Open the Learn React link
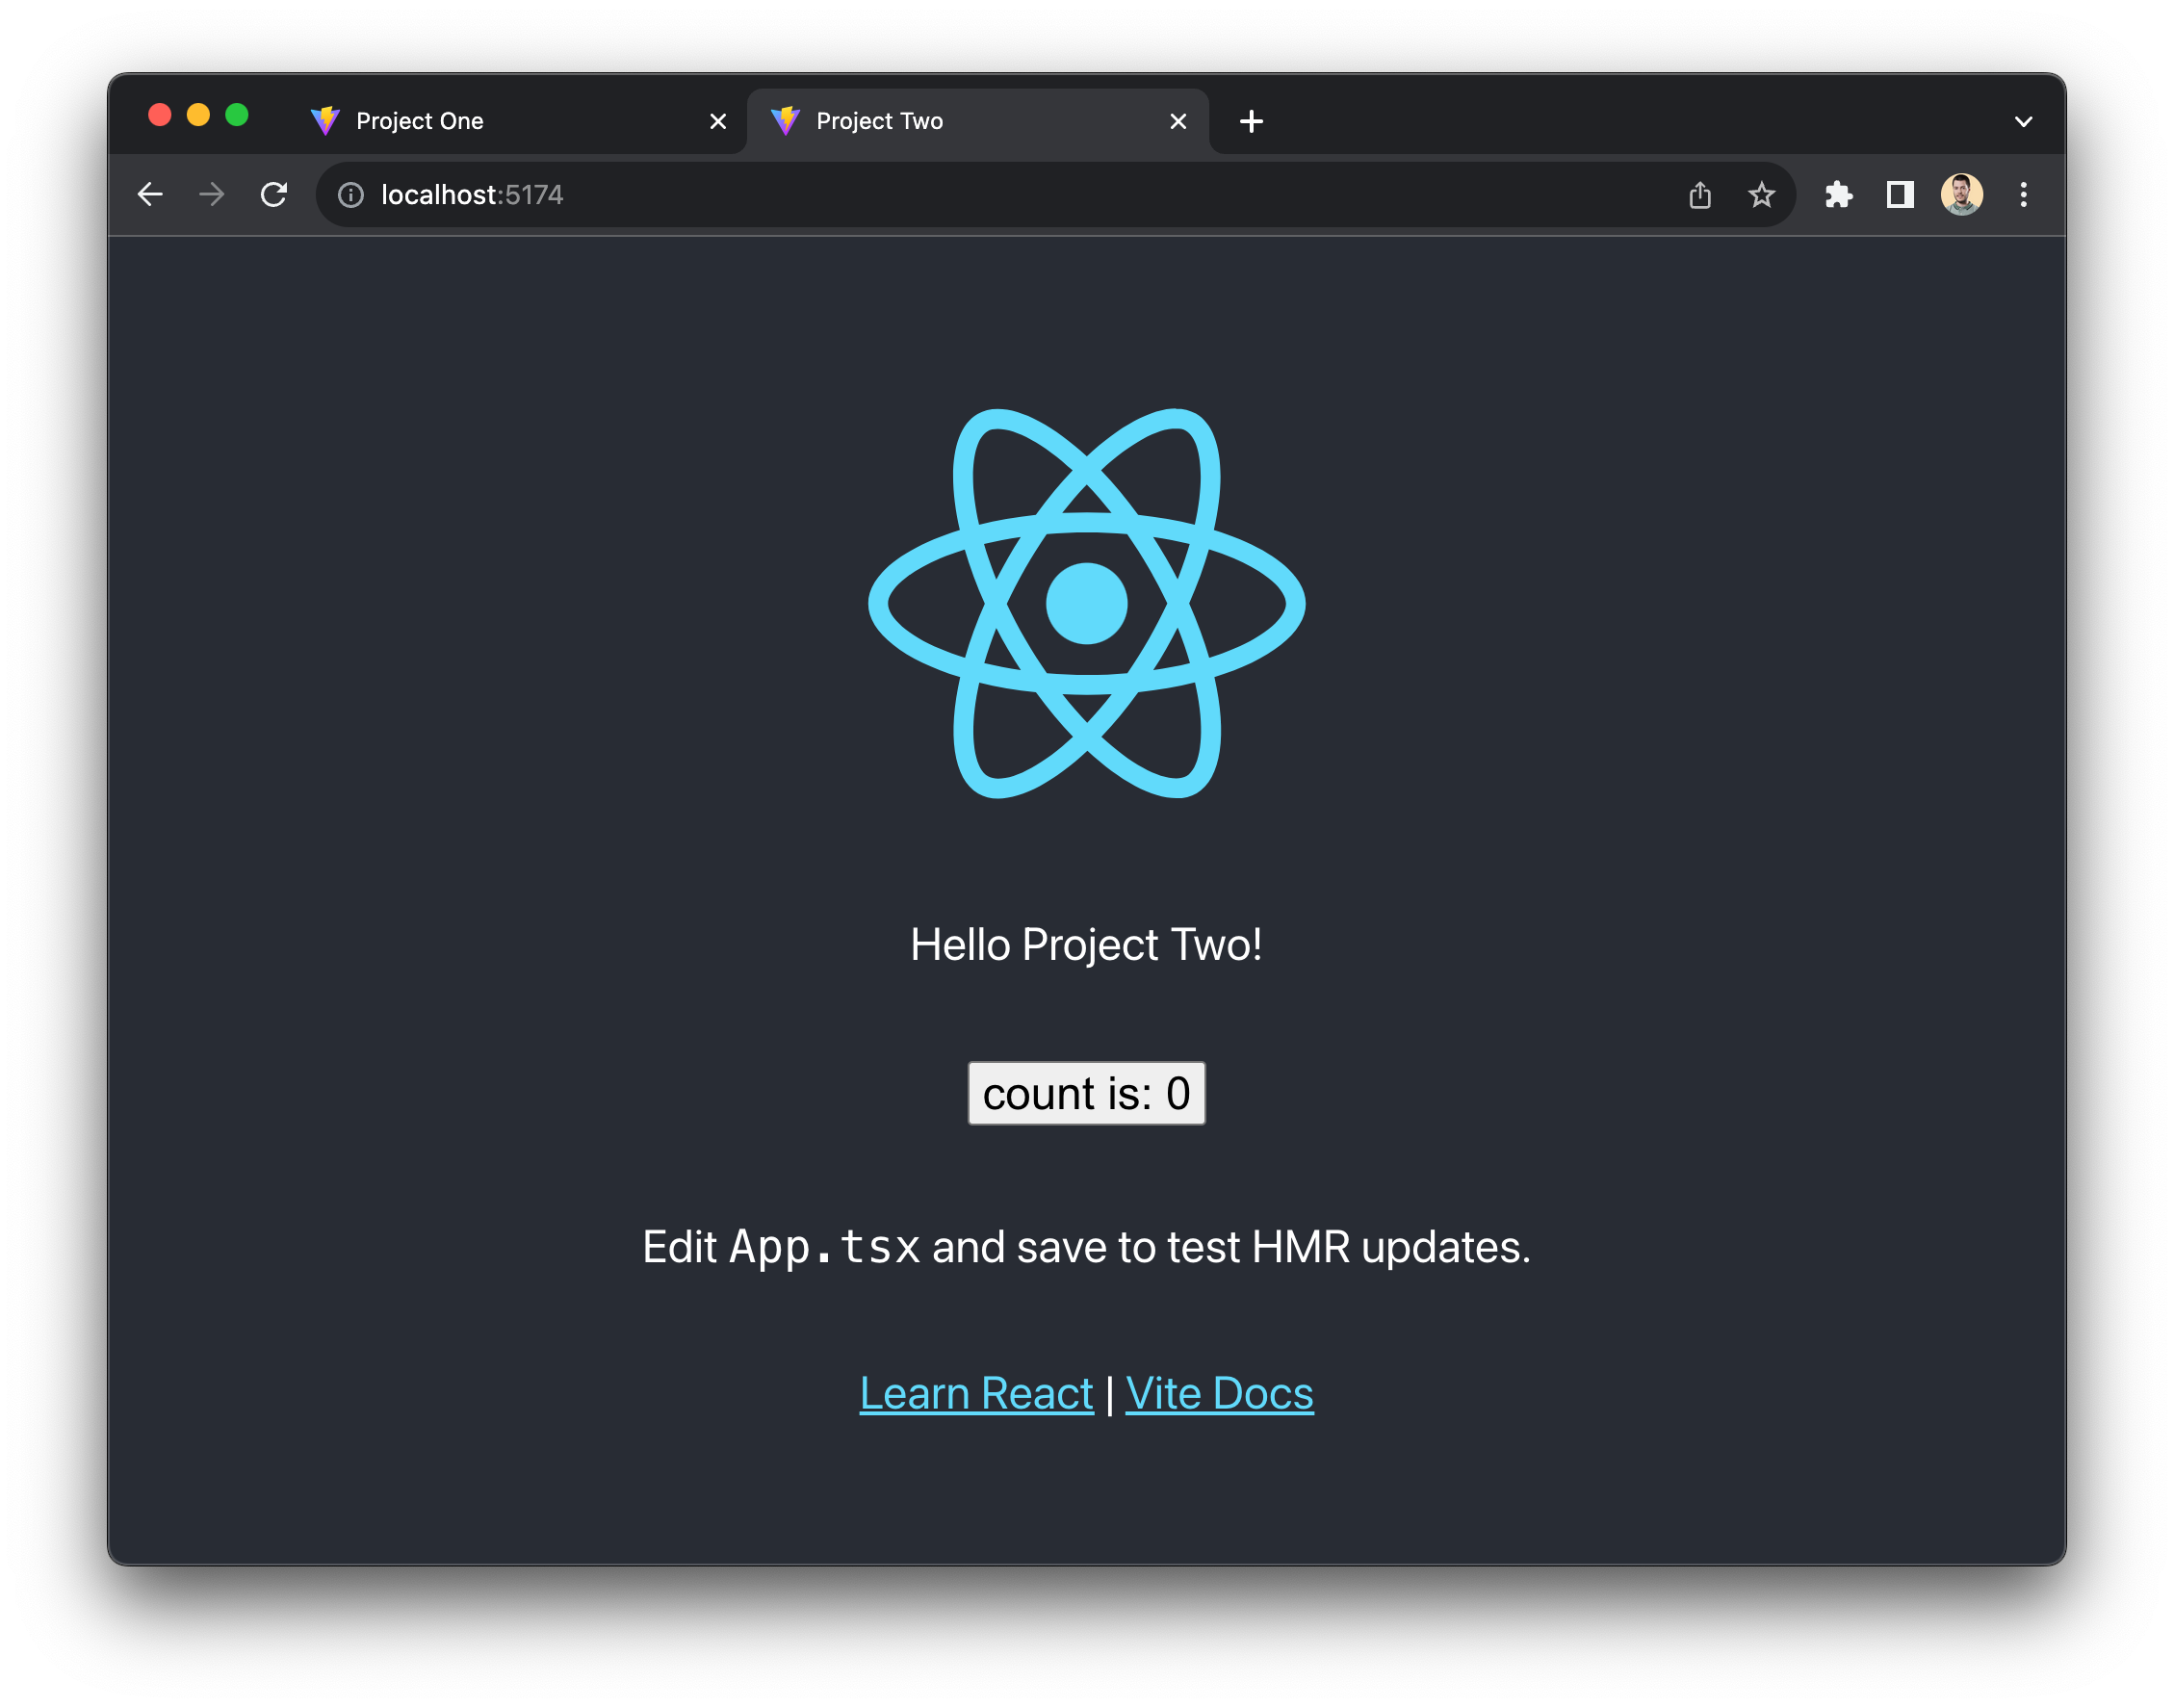This screenshot has width=2174, height=1708. (x=976, y=1393)
